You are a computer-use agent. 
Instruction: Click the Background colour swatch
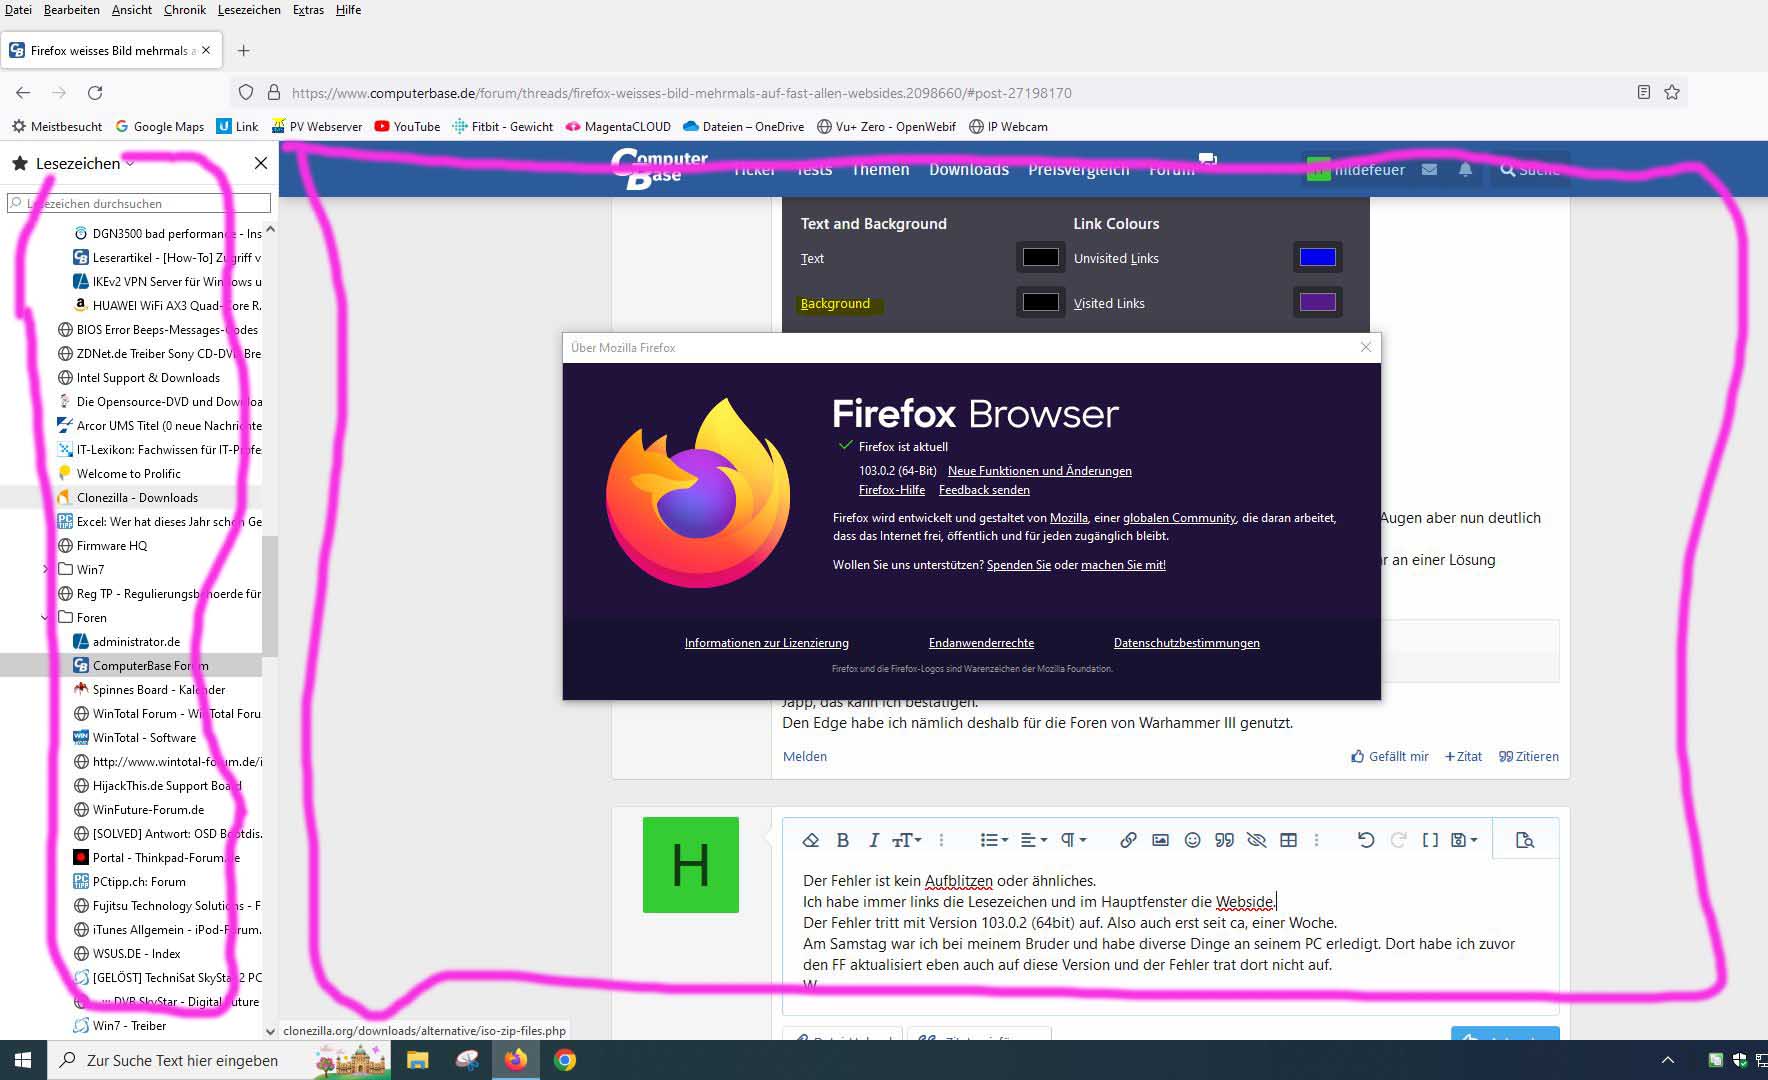[x=1040, y=302]
